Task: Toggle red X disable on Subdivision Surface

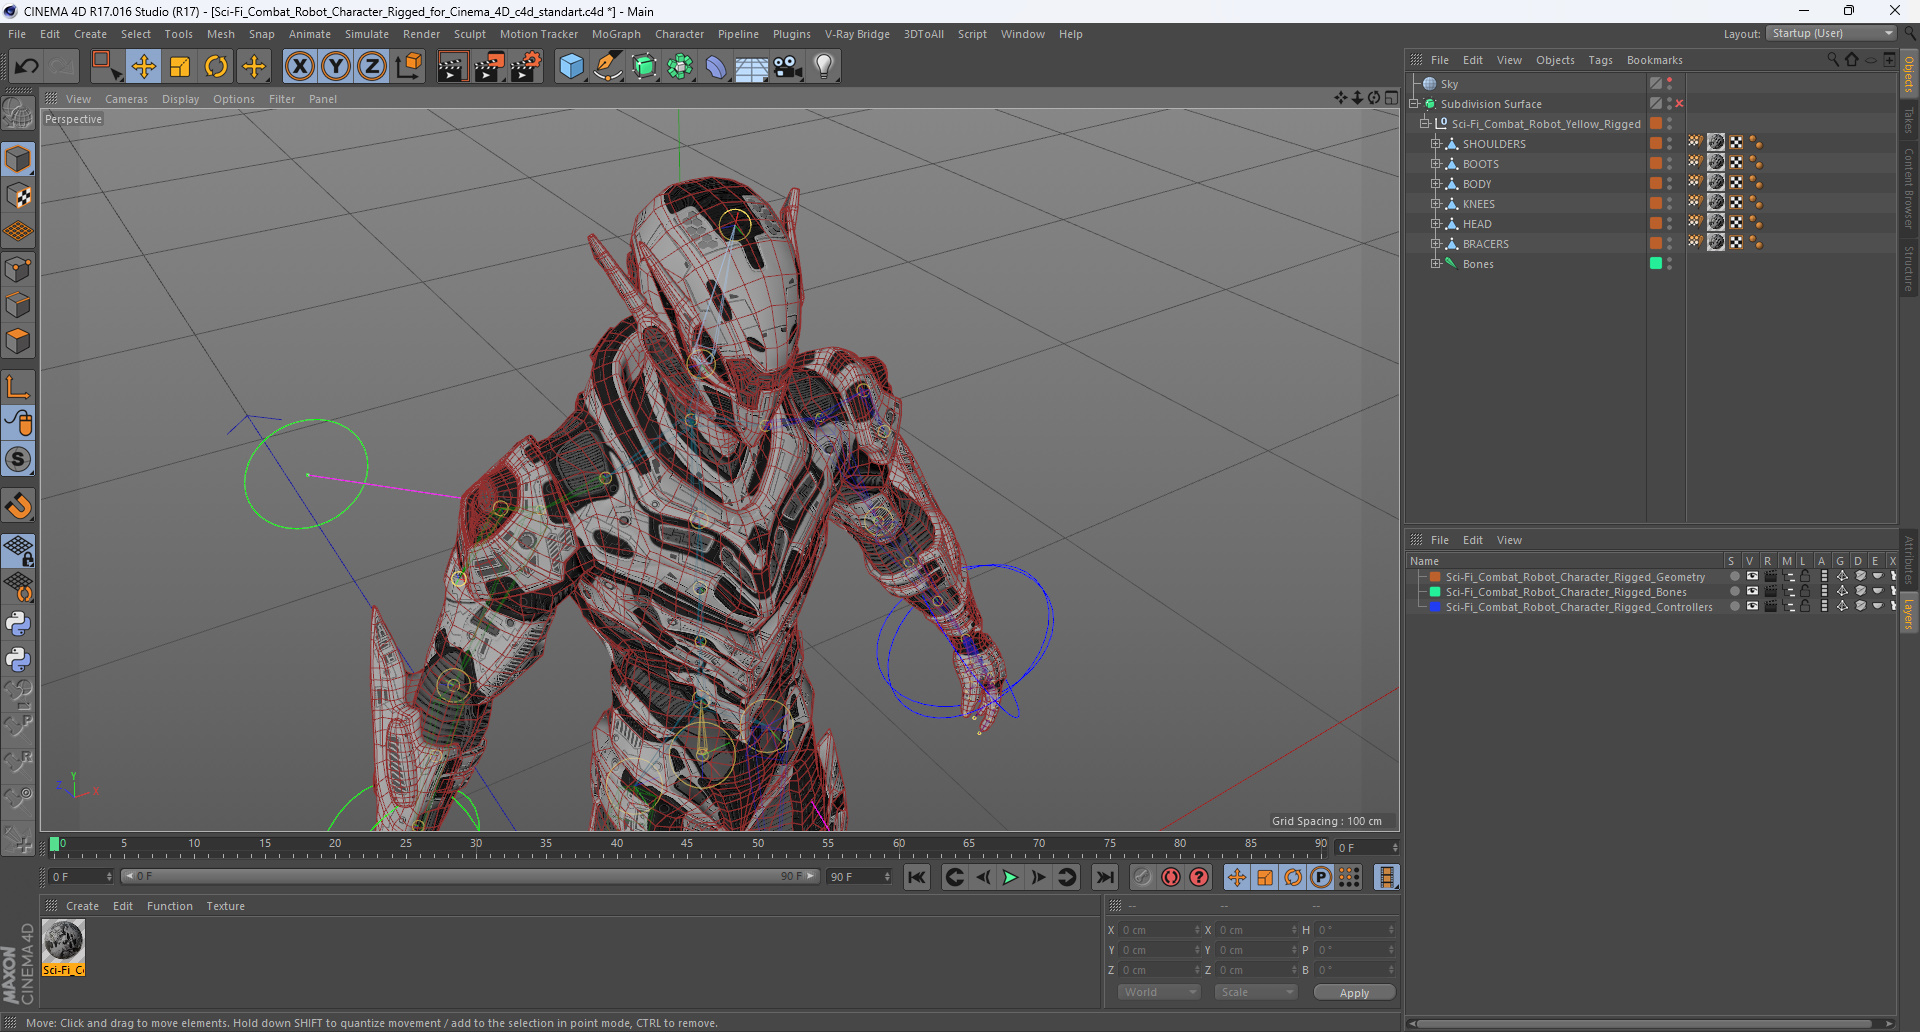Action: pyautogui.click(x=1679, y=104)
